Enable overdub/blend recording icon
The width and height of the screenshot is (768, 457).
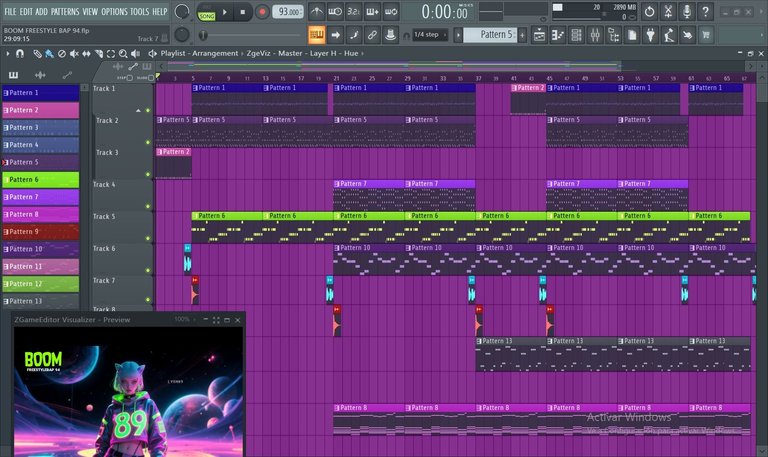click(x=372, y=11)
